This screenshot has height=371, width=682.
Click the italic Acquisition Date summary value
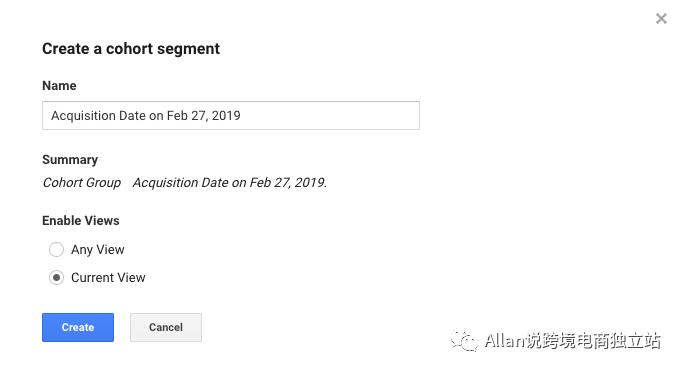(230, 183)
